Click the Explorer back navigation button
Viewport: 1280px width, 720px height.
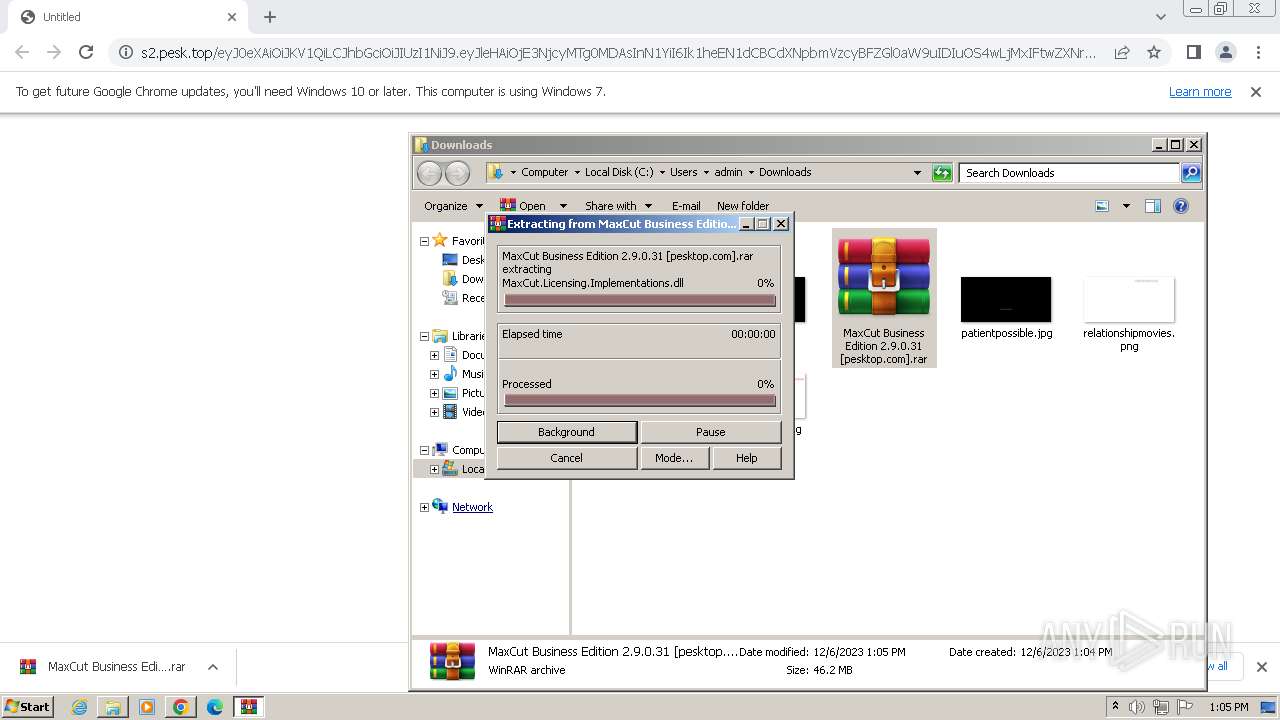click(x=430, y=173)
